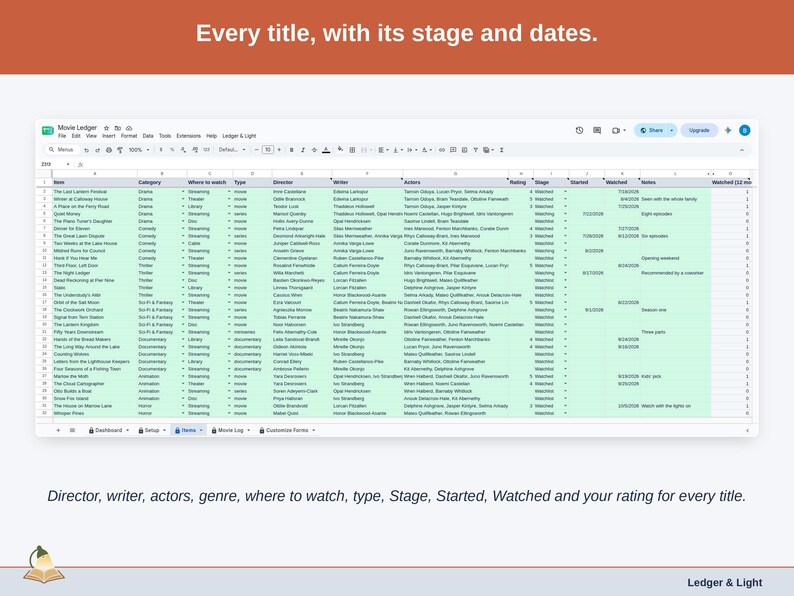Click the sheet tabs scroll arrow
This screenshot has height=596, width=794.
[747, 430]
